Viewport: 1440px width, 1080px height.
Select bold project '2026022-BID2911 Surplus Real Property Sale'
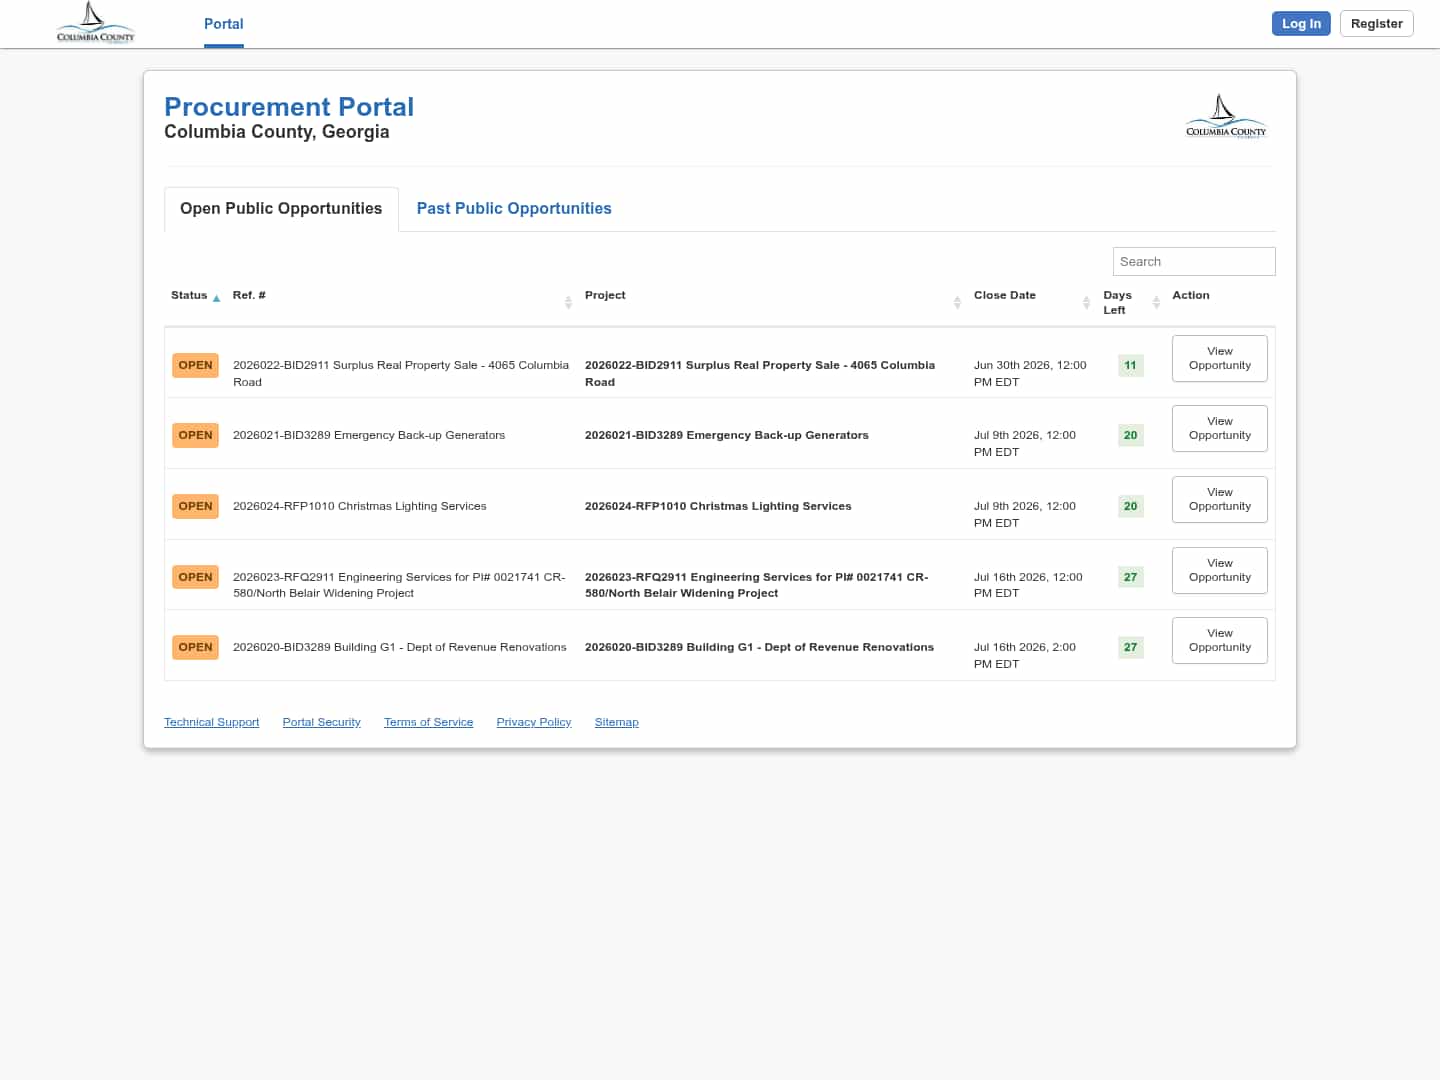[x=760, y=373]
